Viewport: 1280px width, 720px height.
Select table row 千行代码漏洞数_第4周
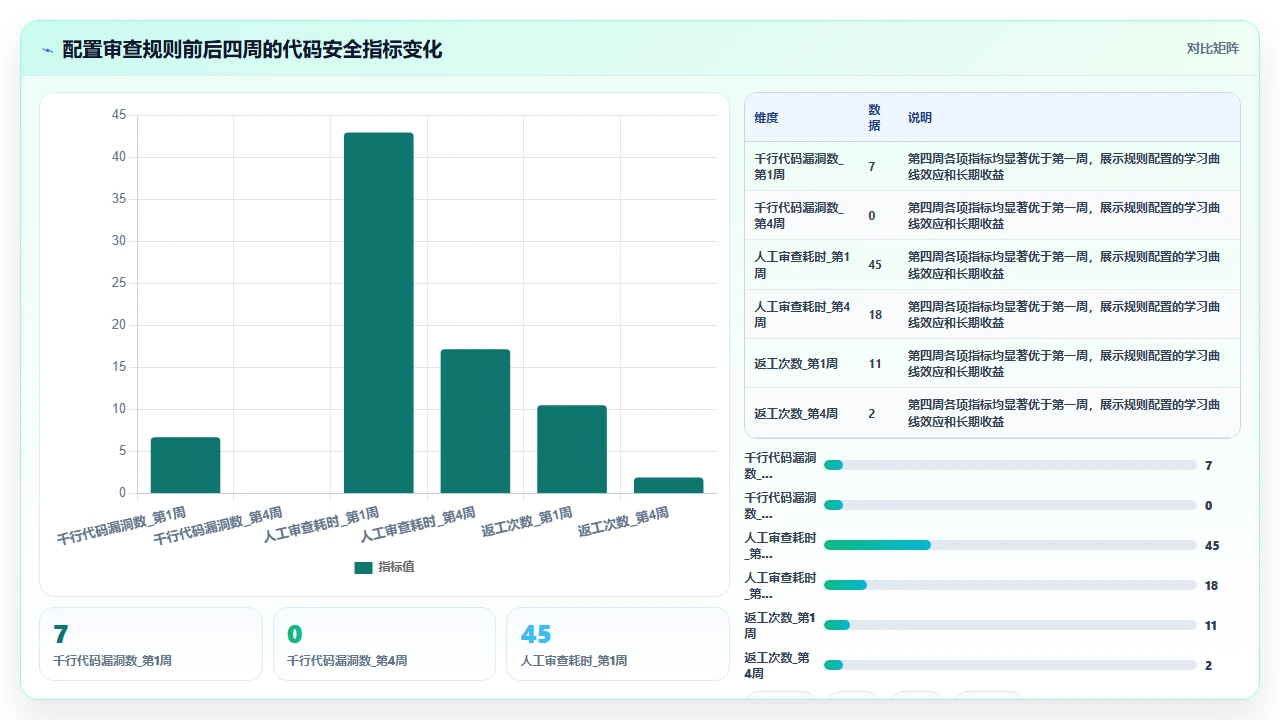click(992, 215)
